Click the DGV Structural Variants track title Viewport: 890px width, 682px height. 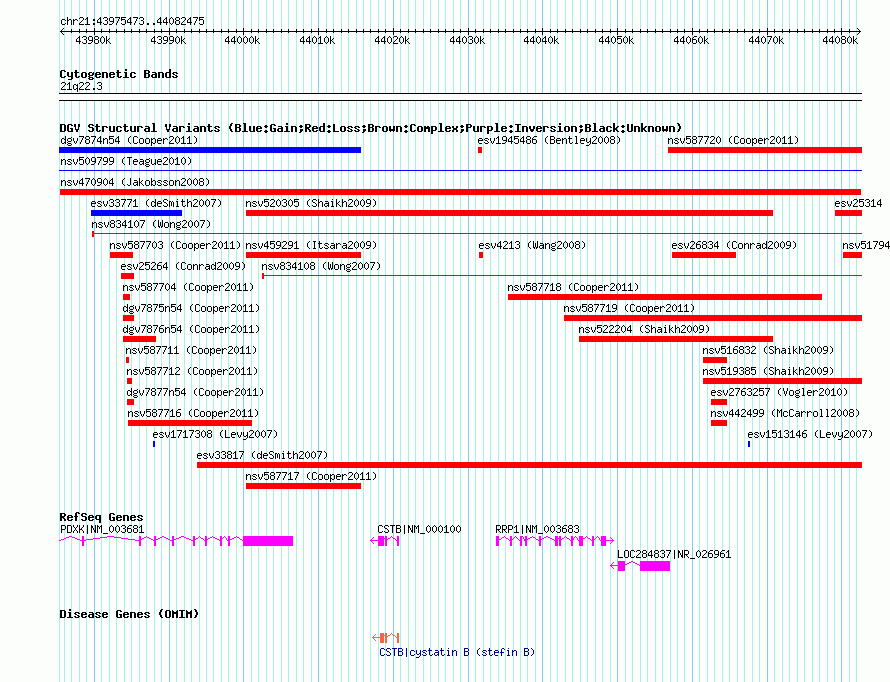pos(371,128)
